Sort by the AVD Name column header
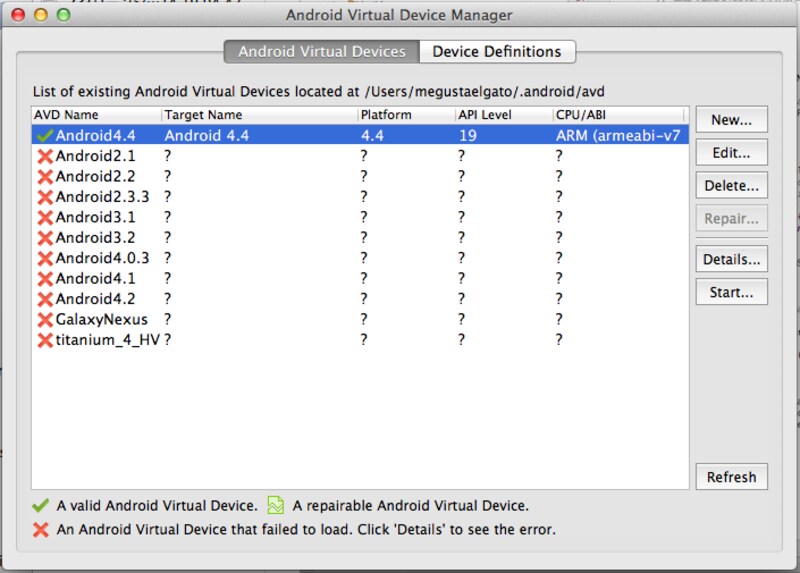The image size is (800, 573). point(96,115)
